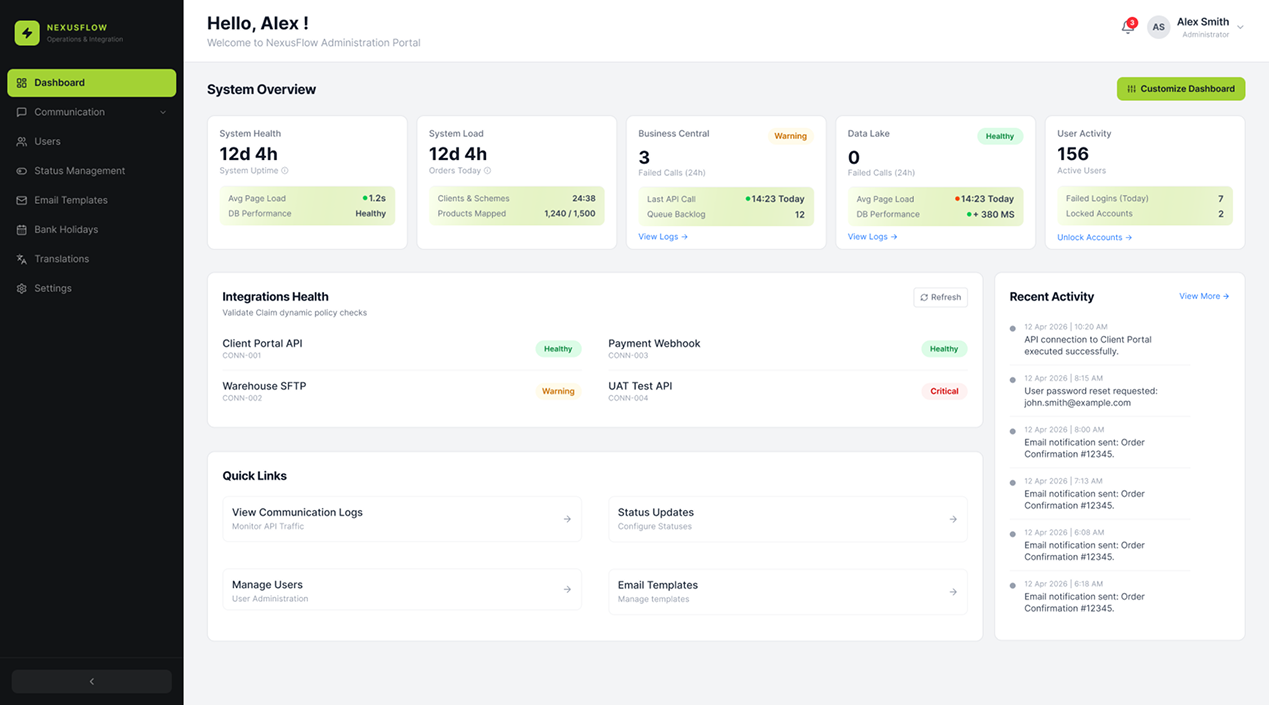Click the arrow on Email Templates quick link
Viewport: 1269px width, 705px height.
tap(953, 592)
